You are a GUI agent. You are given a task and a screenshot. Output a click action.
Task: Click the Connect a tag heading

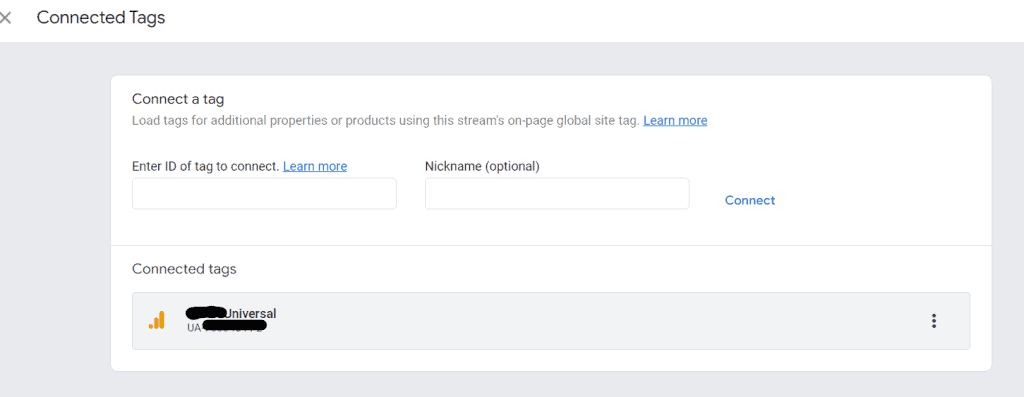[178, 99]
